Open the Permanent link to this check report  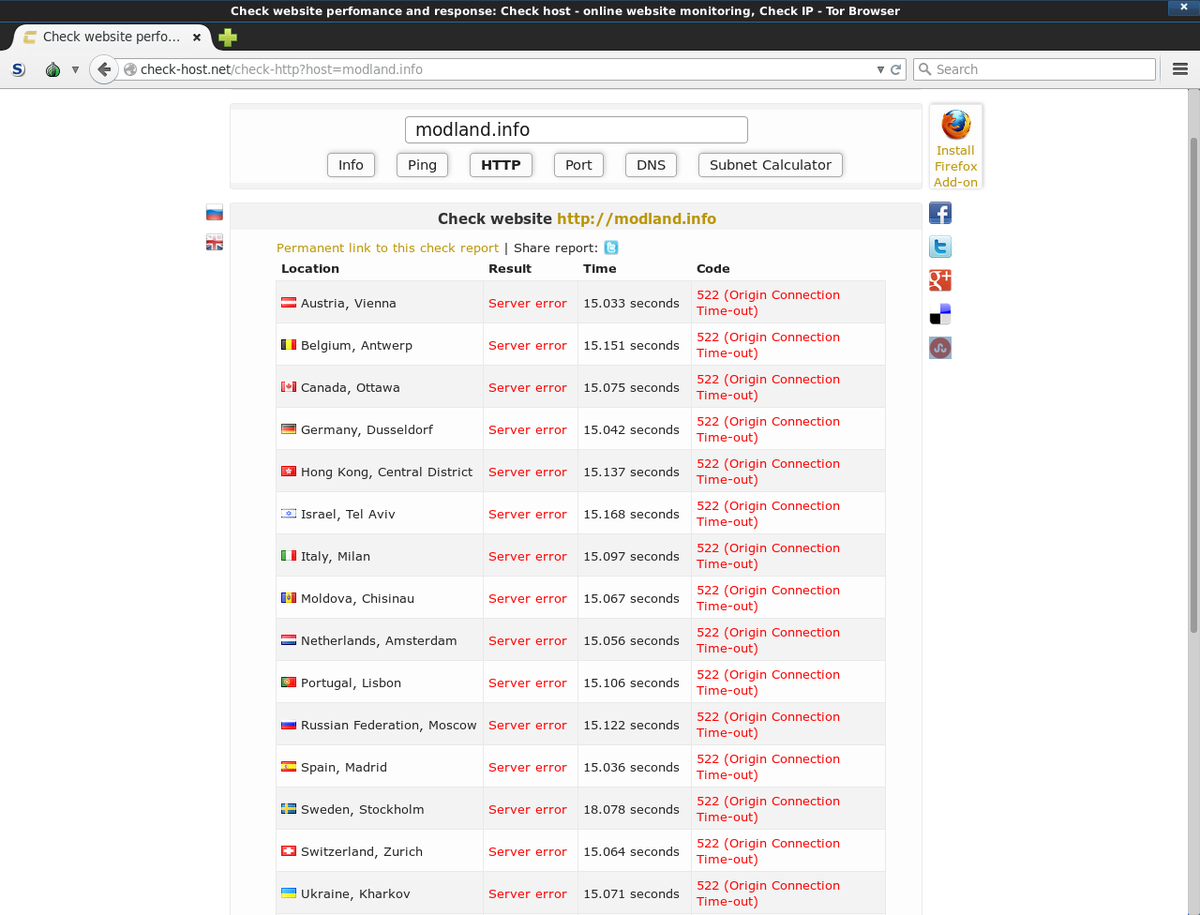[x=389, y=247]
